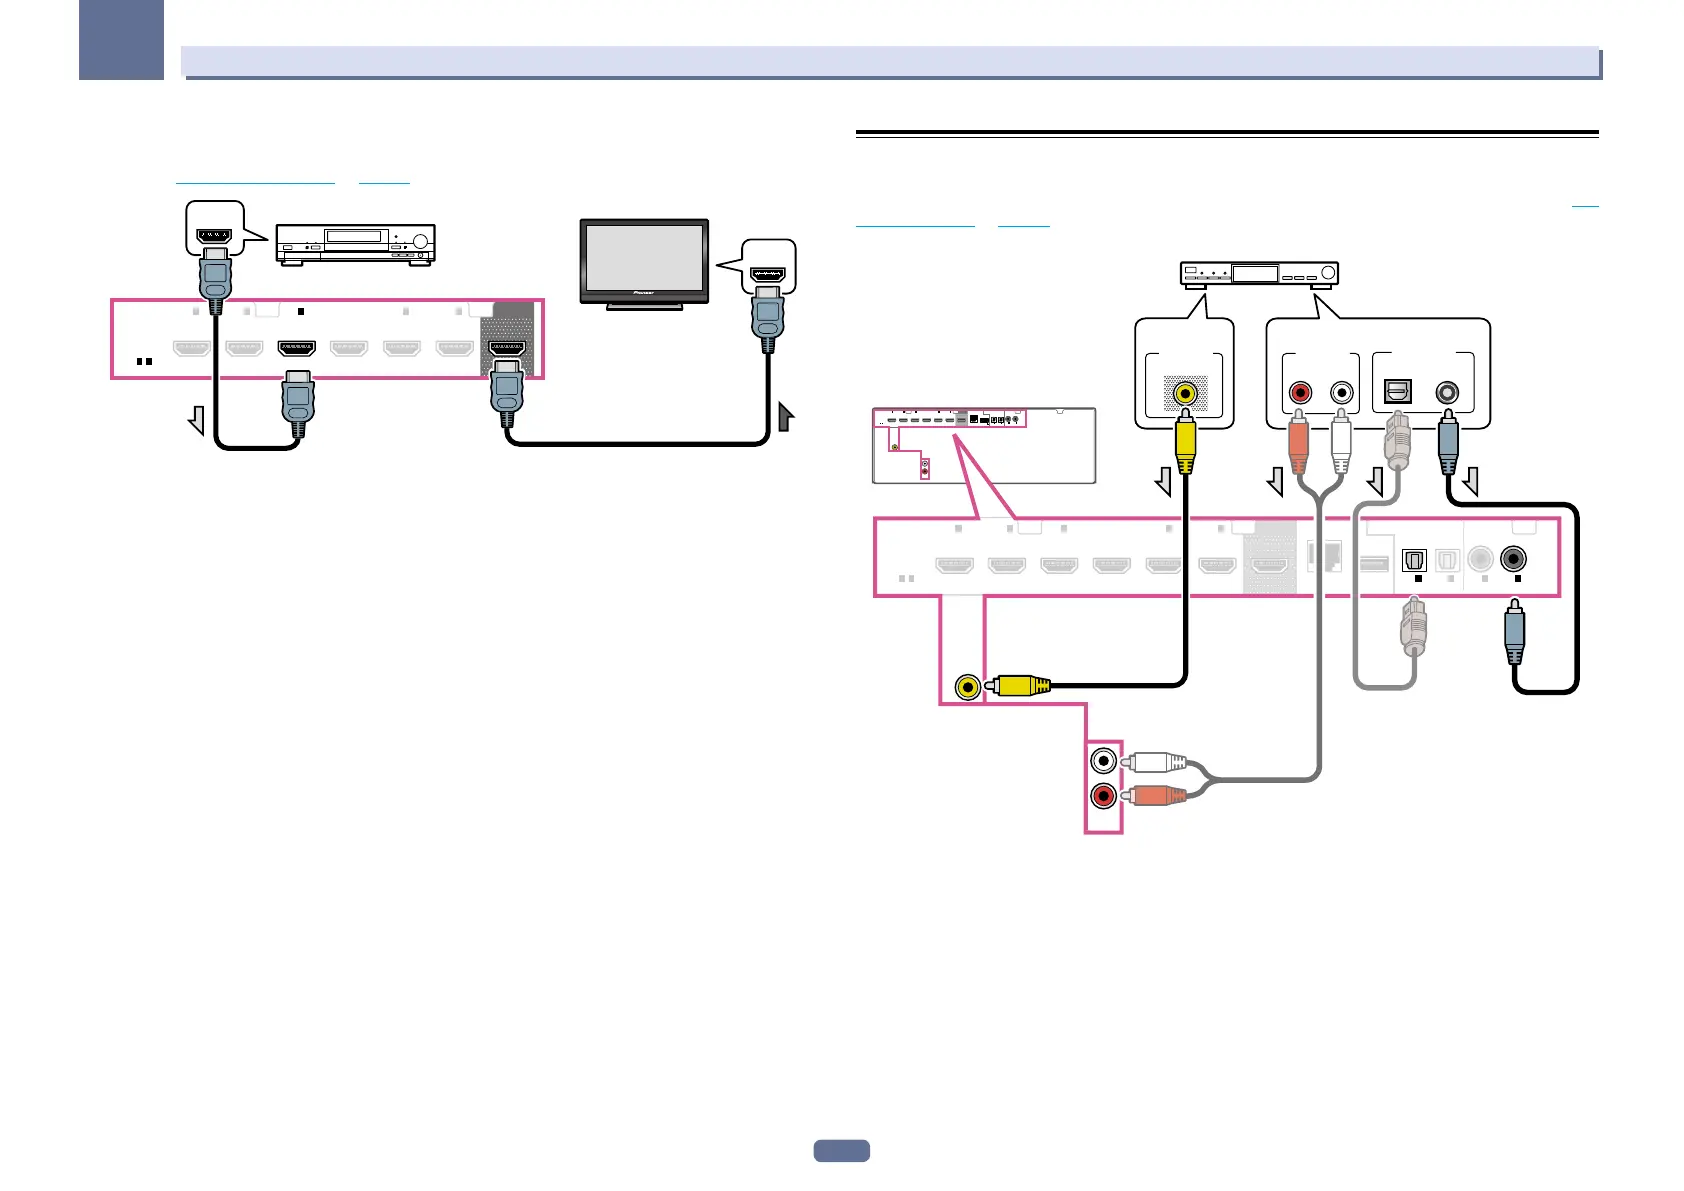Select the faded LAN port on receiver panel
This screenshot has width=1684, height=1191.
1325,557
